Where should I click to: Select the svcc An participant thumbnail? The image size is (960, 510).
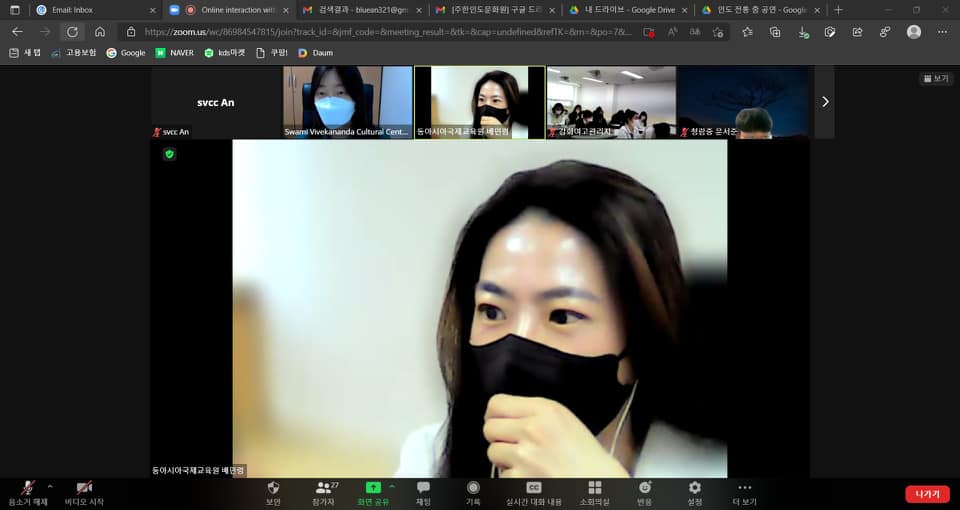pos(215,102)
